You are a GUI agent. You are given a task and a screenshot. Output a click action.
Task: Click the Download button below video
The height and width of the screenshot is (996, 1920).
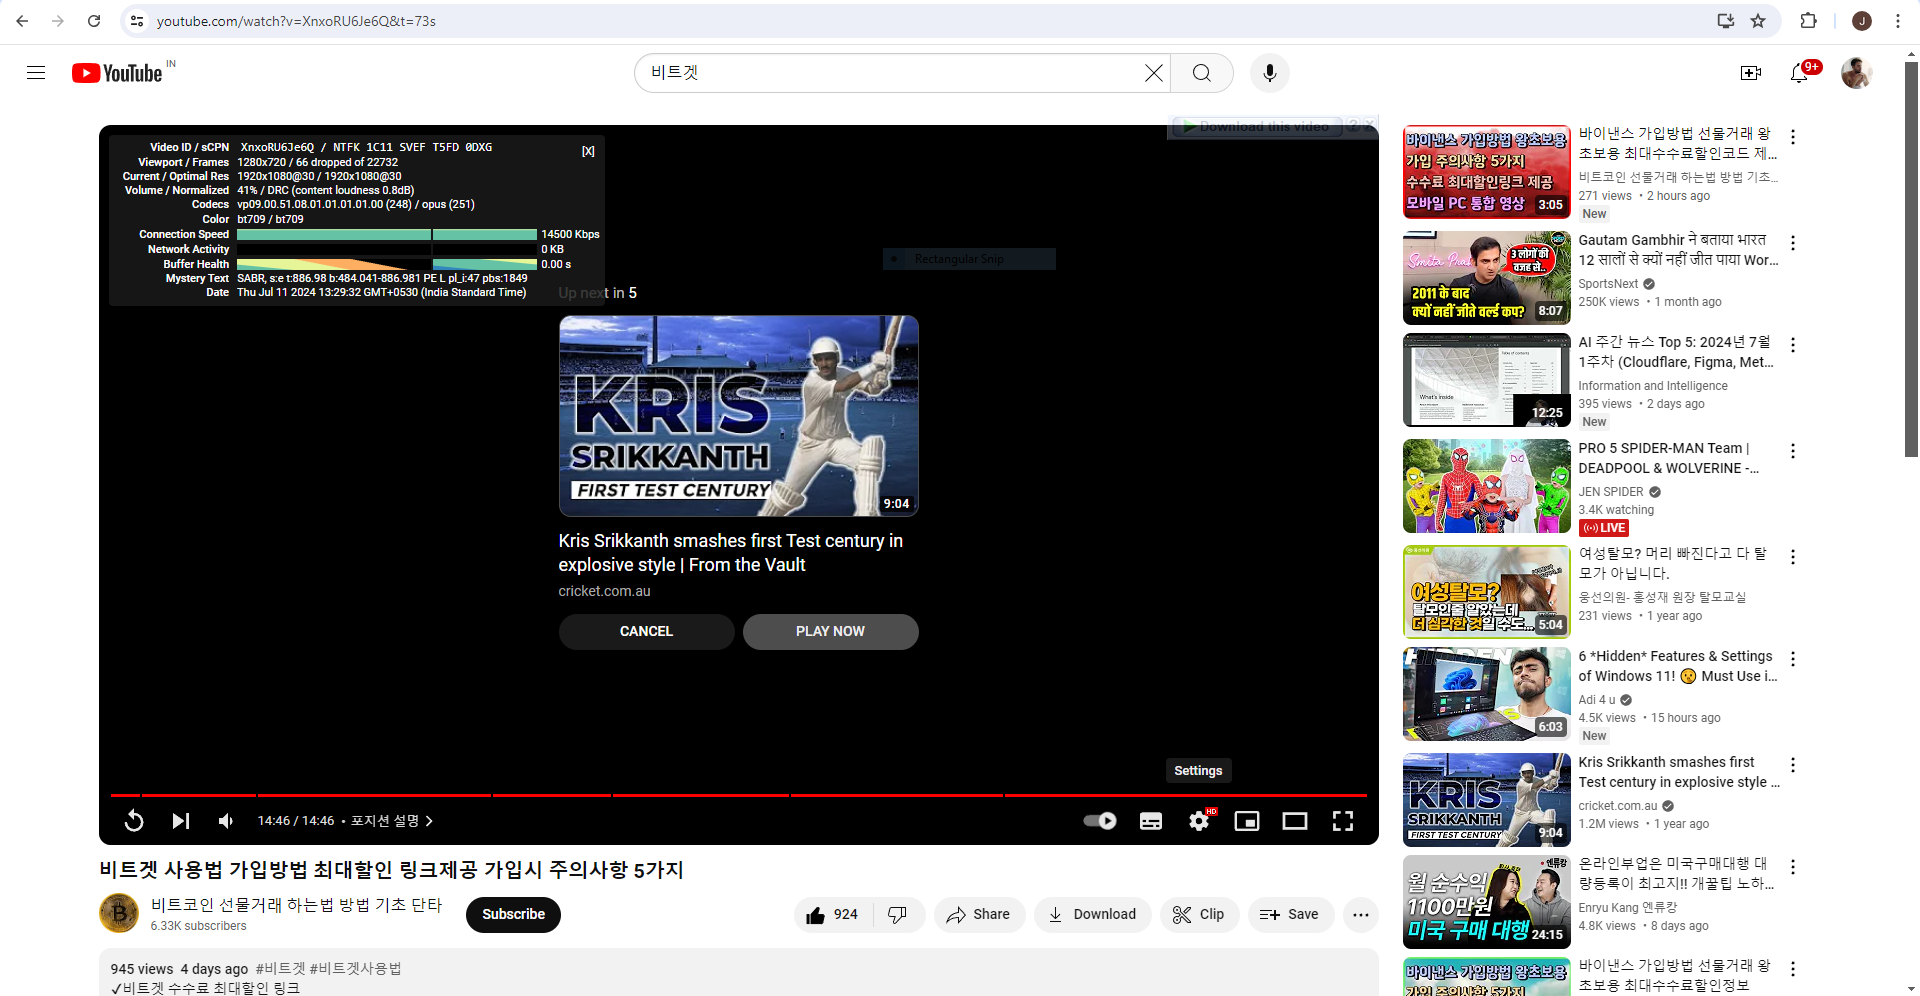1092,915
